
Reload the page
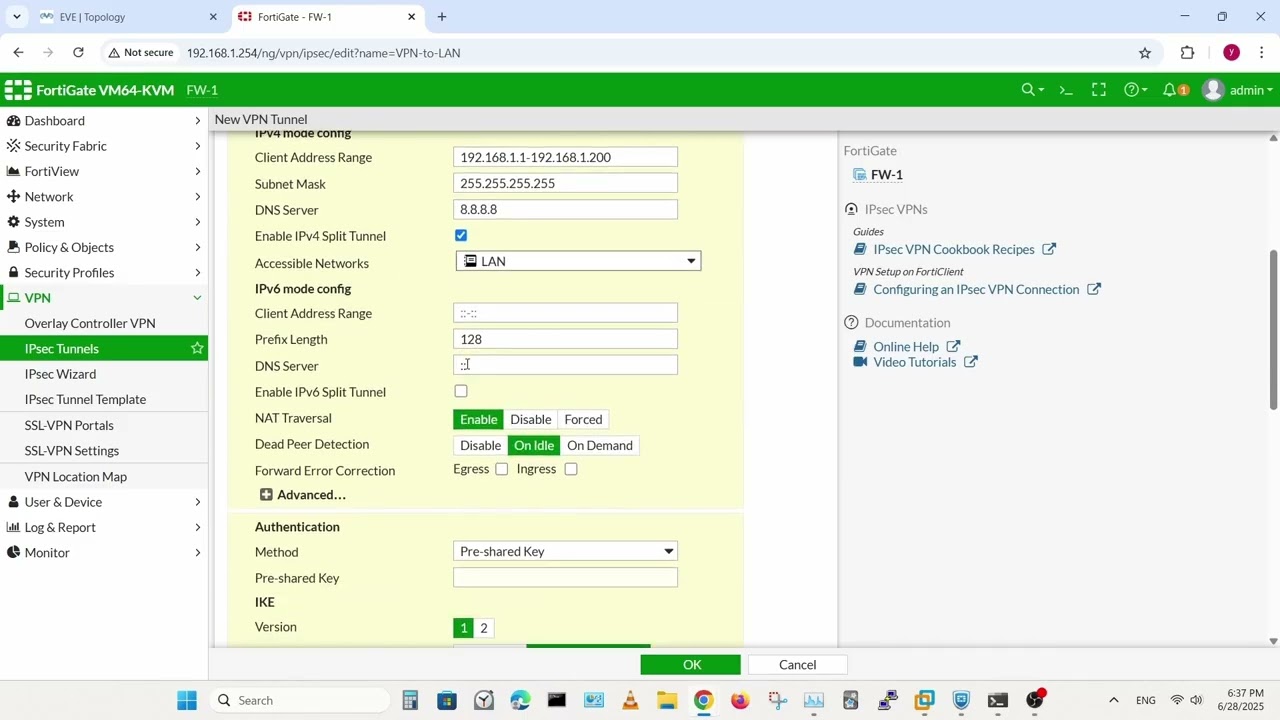78,53
